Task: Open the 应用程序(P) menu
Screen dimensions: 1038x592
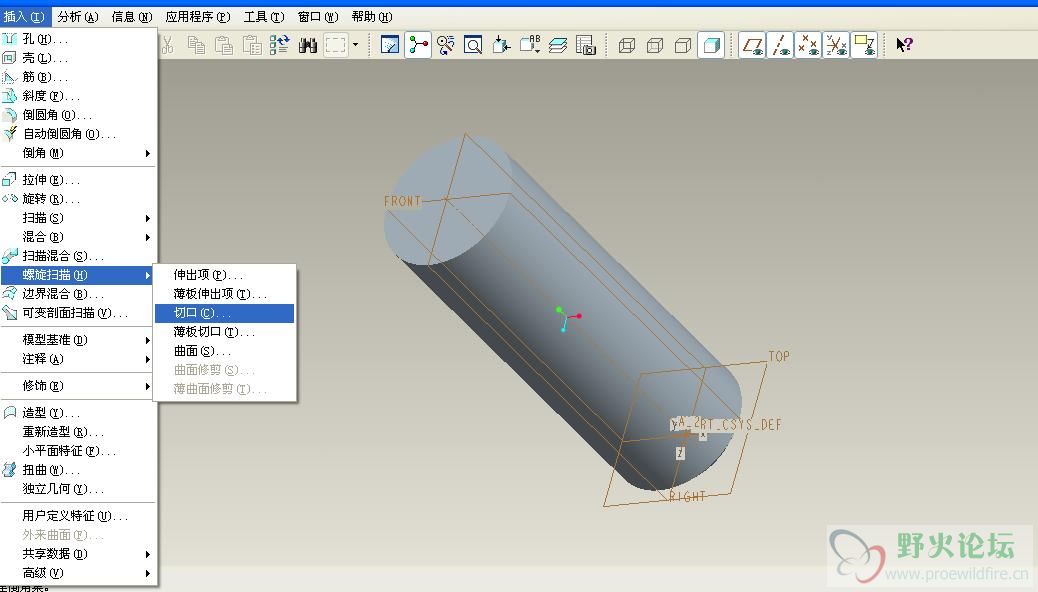Action: pos(198,17)
